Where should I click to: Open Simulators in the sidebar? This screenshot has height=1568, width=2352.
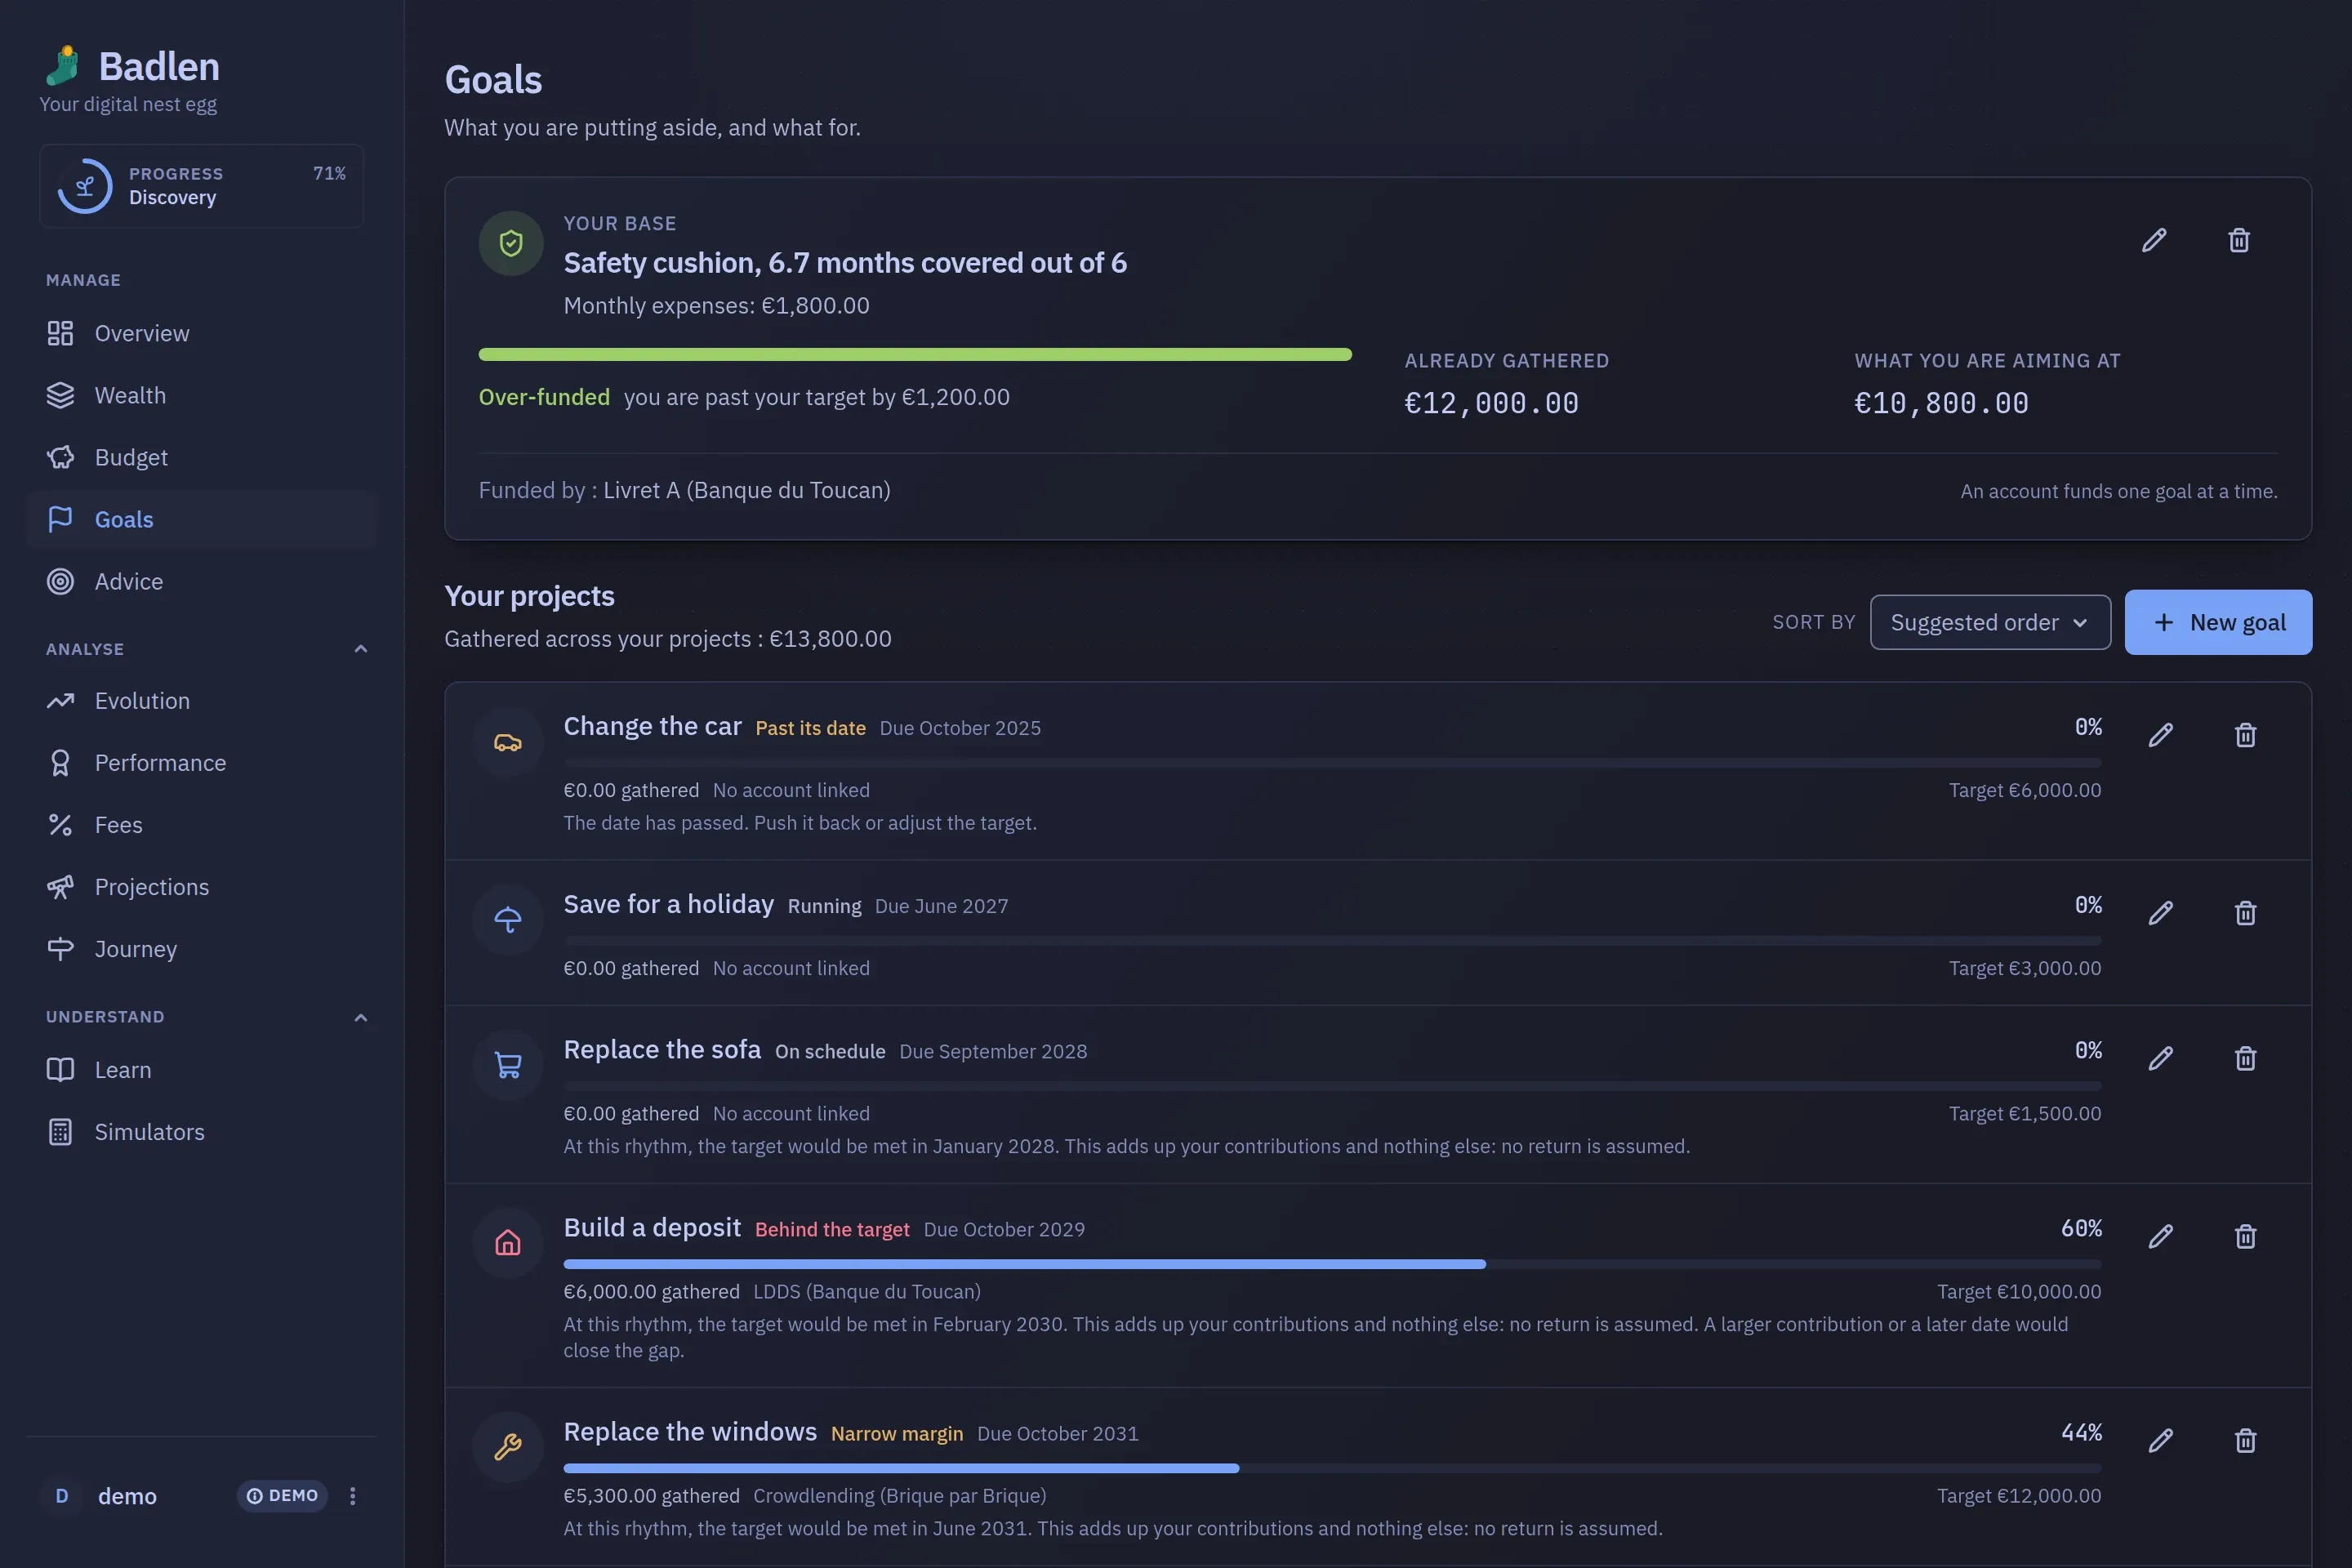(202, 1132)
